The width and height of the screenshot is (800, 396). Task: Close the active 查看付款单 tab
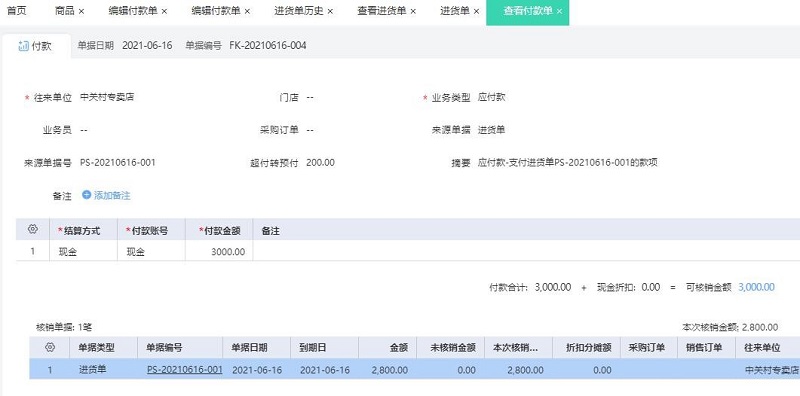(x=559, y=11)
